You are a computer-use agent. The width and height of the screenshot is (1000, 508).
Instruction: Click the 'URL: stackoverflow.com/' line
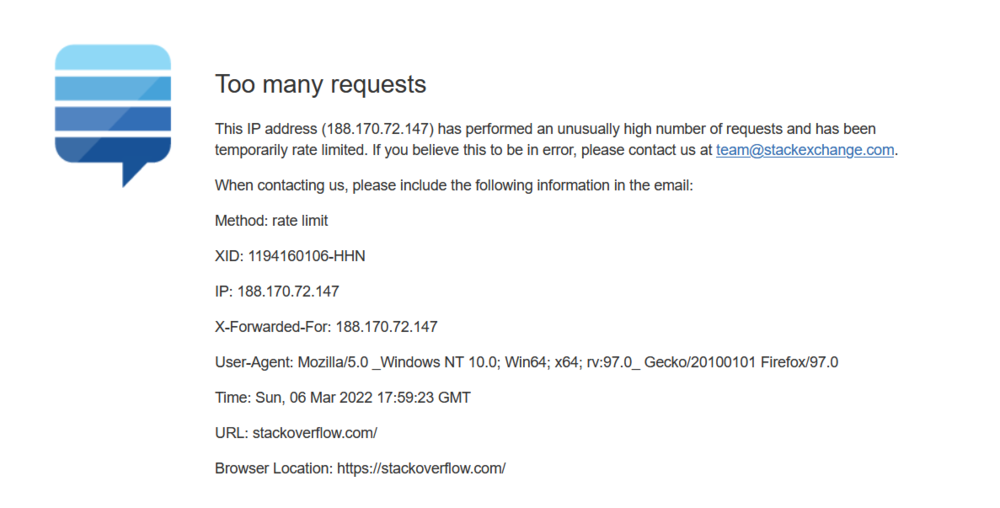pos(296,433)
